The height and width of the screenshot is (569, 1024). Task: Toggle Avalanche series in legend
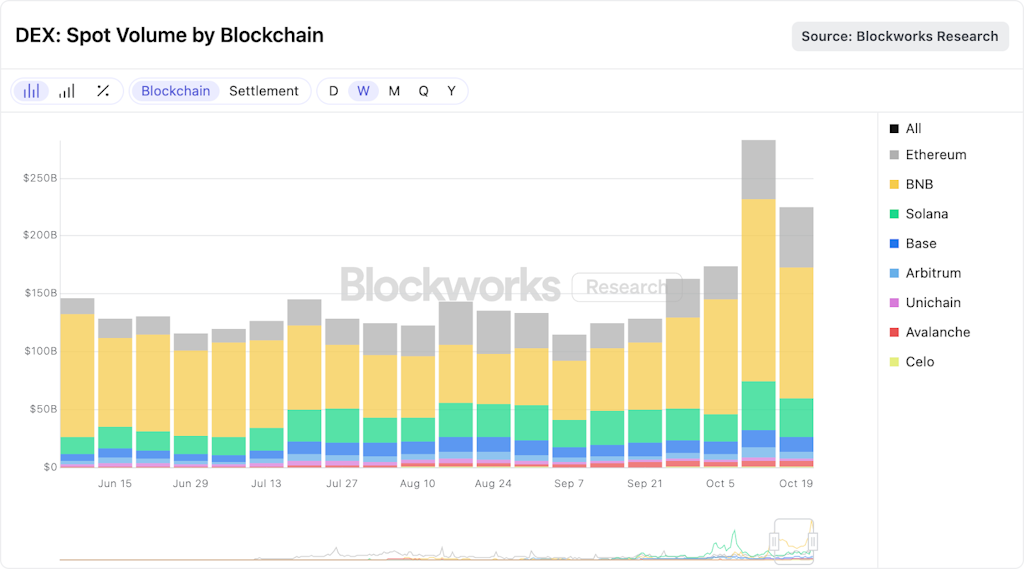[894, 332]
